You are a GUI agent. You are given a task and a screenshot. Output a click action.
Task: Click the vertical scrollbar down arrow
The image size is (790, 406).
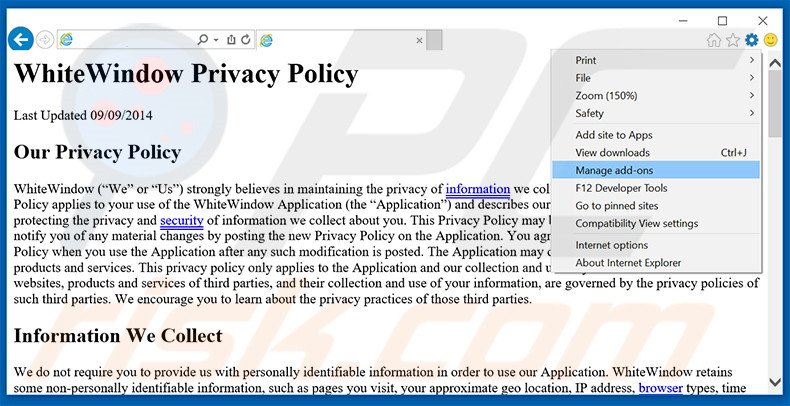point(775,383)
